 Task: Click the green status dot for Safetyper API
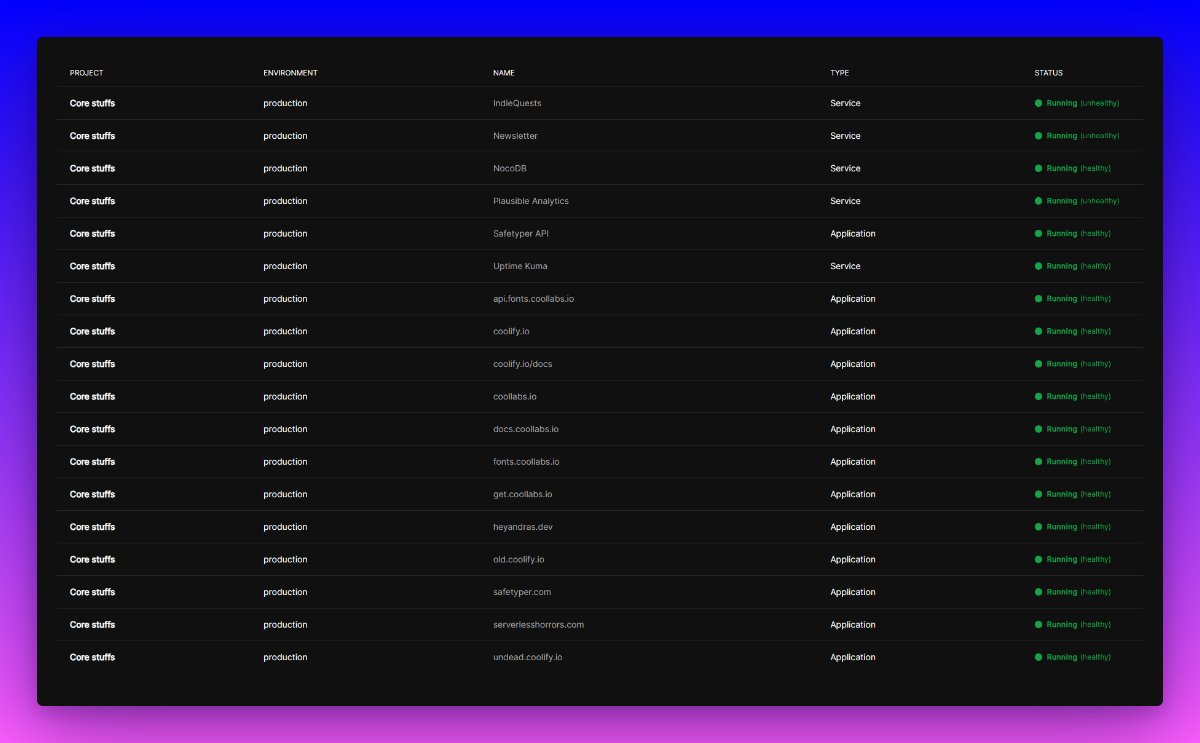click(x=1038, y=234)
